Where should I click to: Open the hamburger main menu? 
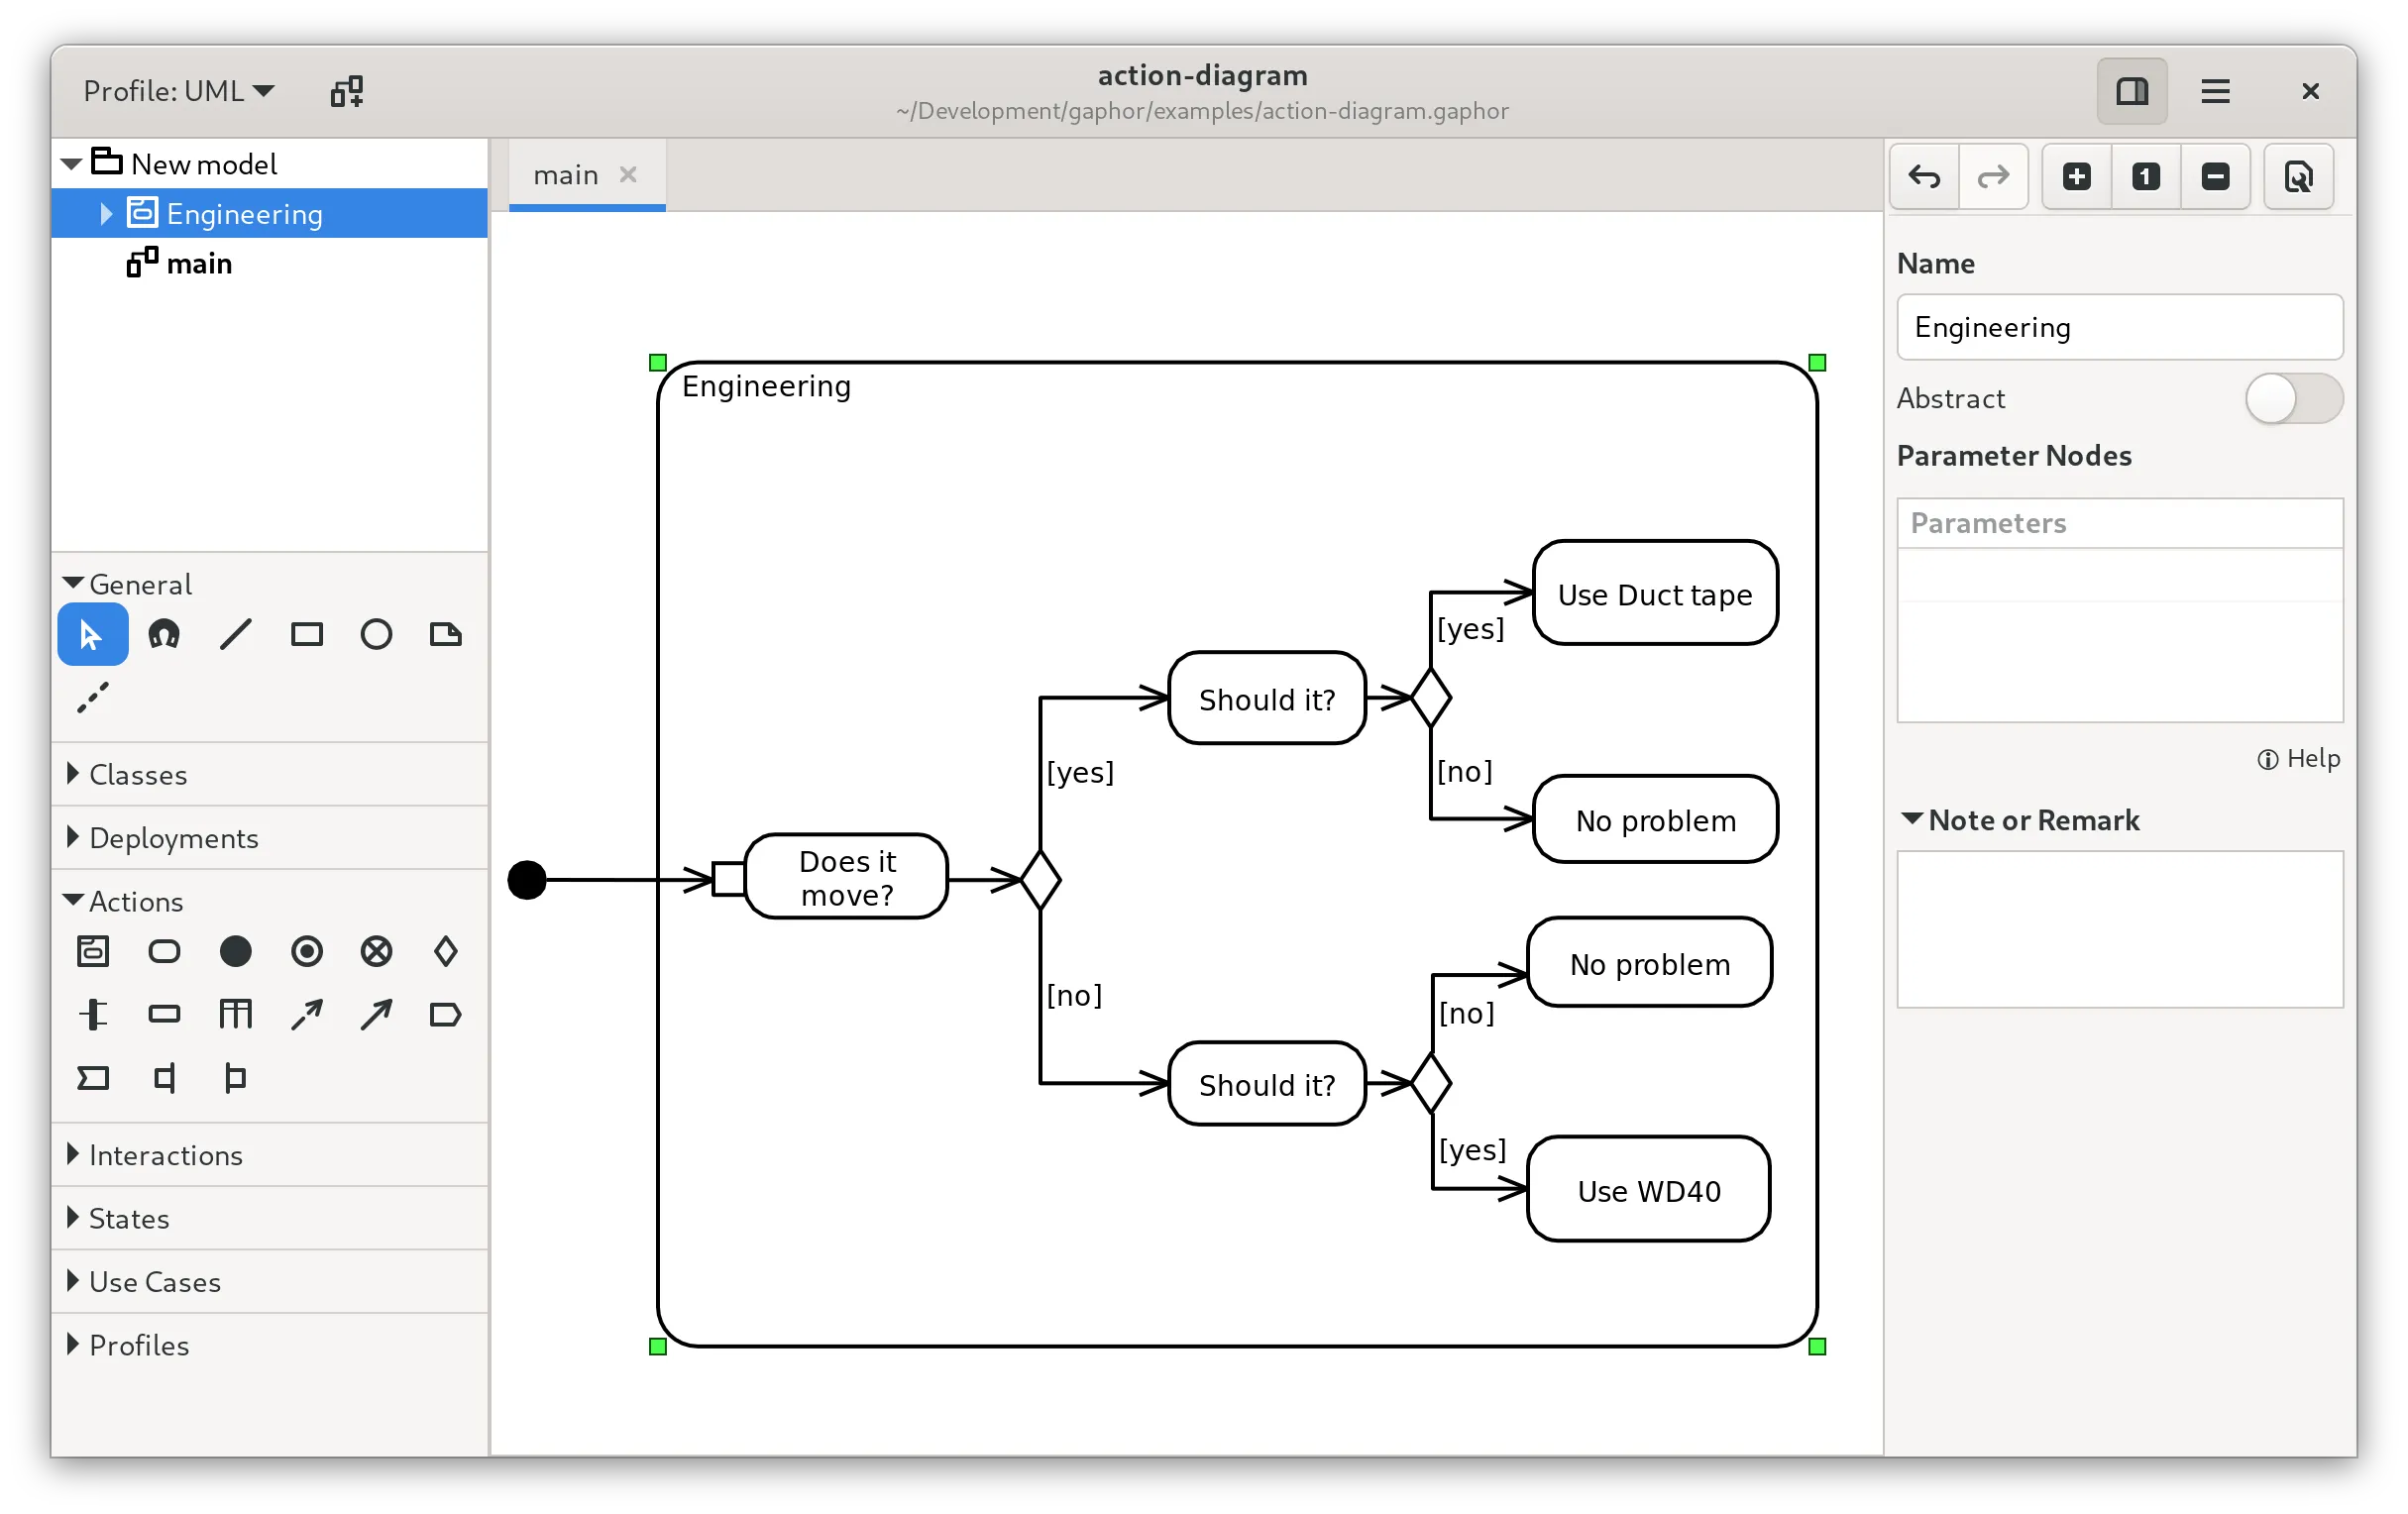(x=2215, y=91)
